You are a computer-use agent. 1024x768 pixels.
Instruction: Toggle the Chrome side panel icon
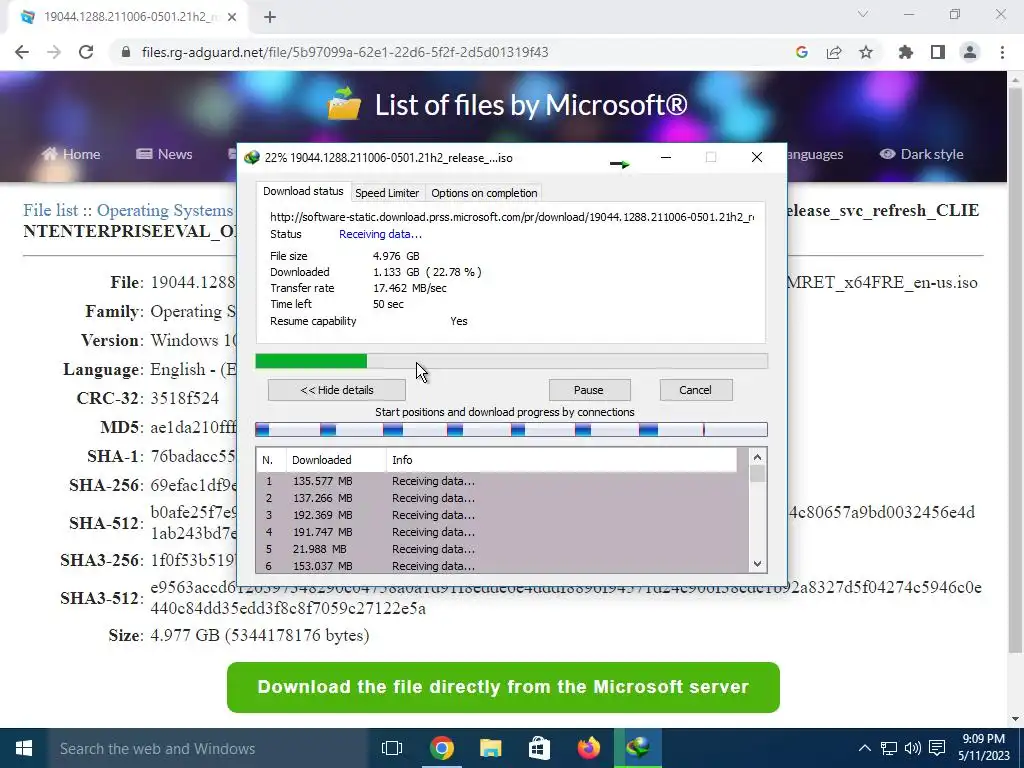[x=938, y=52]
